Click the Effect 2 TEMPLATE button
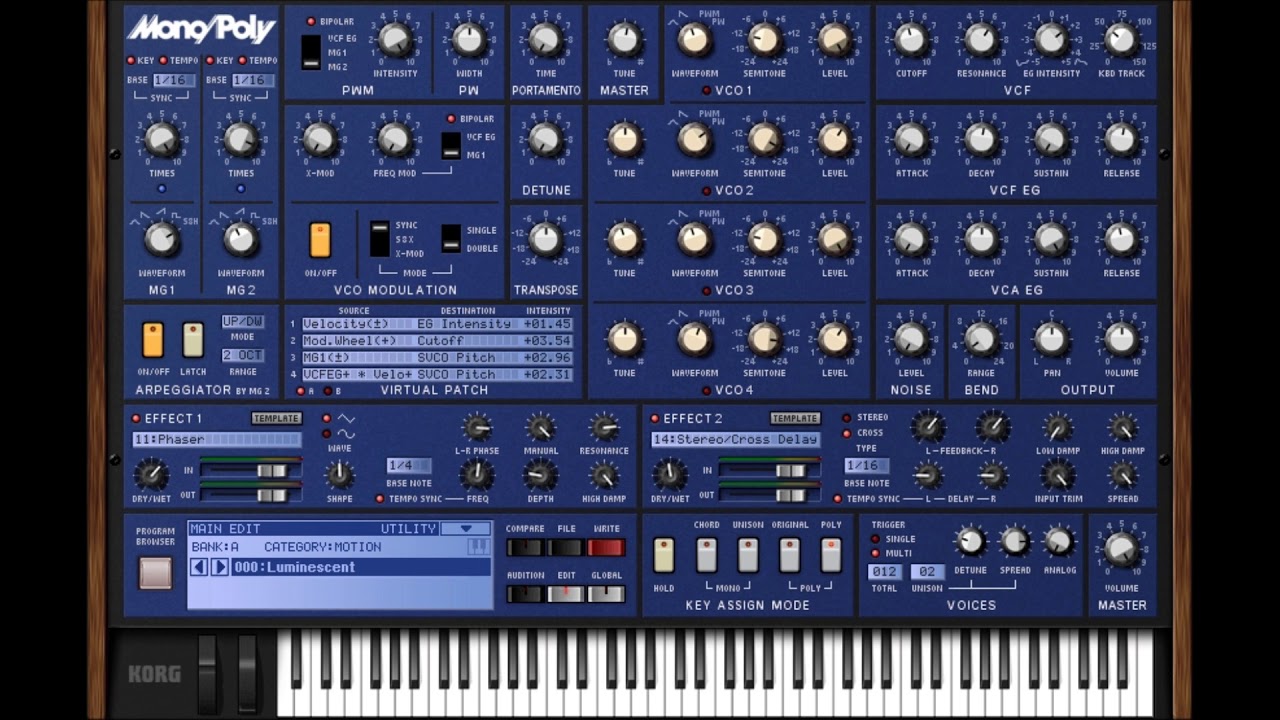The width and height of the screenshot is (1280, 720). [x=795, y=418]
